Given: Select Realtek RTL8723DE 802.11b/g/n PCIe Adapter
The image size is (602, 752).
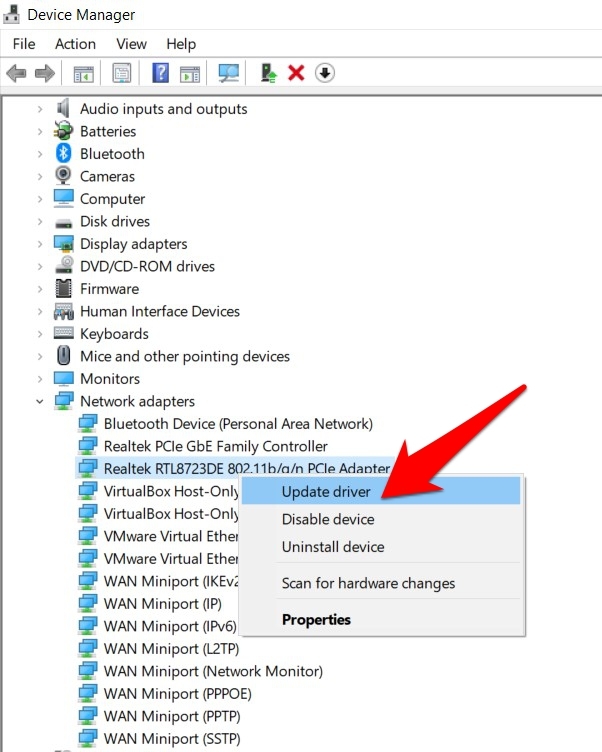Looking at the screenshot, I should 247,468.
